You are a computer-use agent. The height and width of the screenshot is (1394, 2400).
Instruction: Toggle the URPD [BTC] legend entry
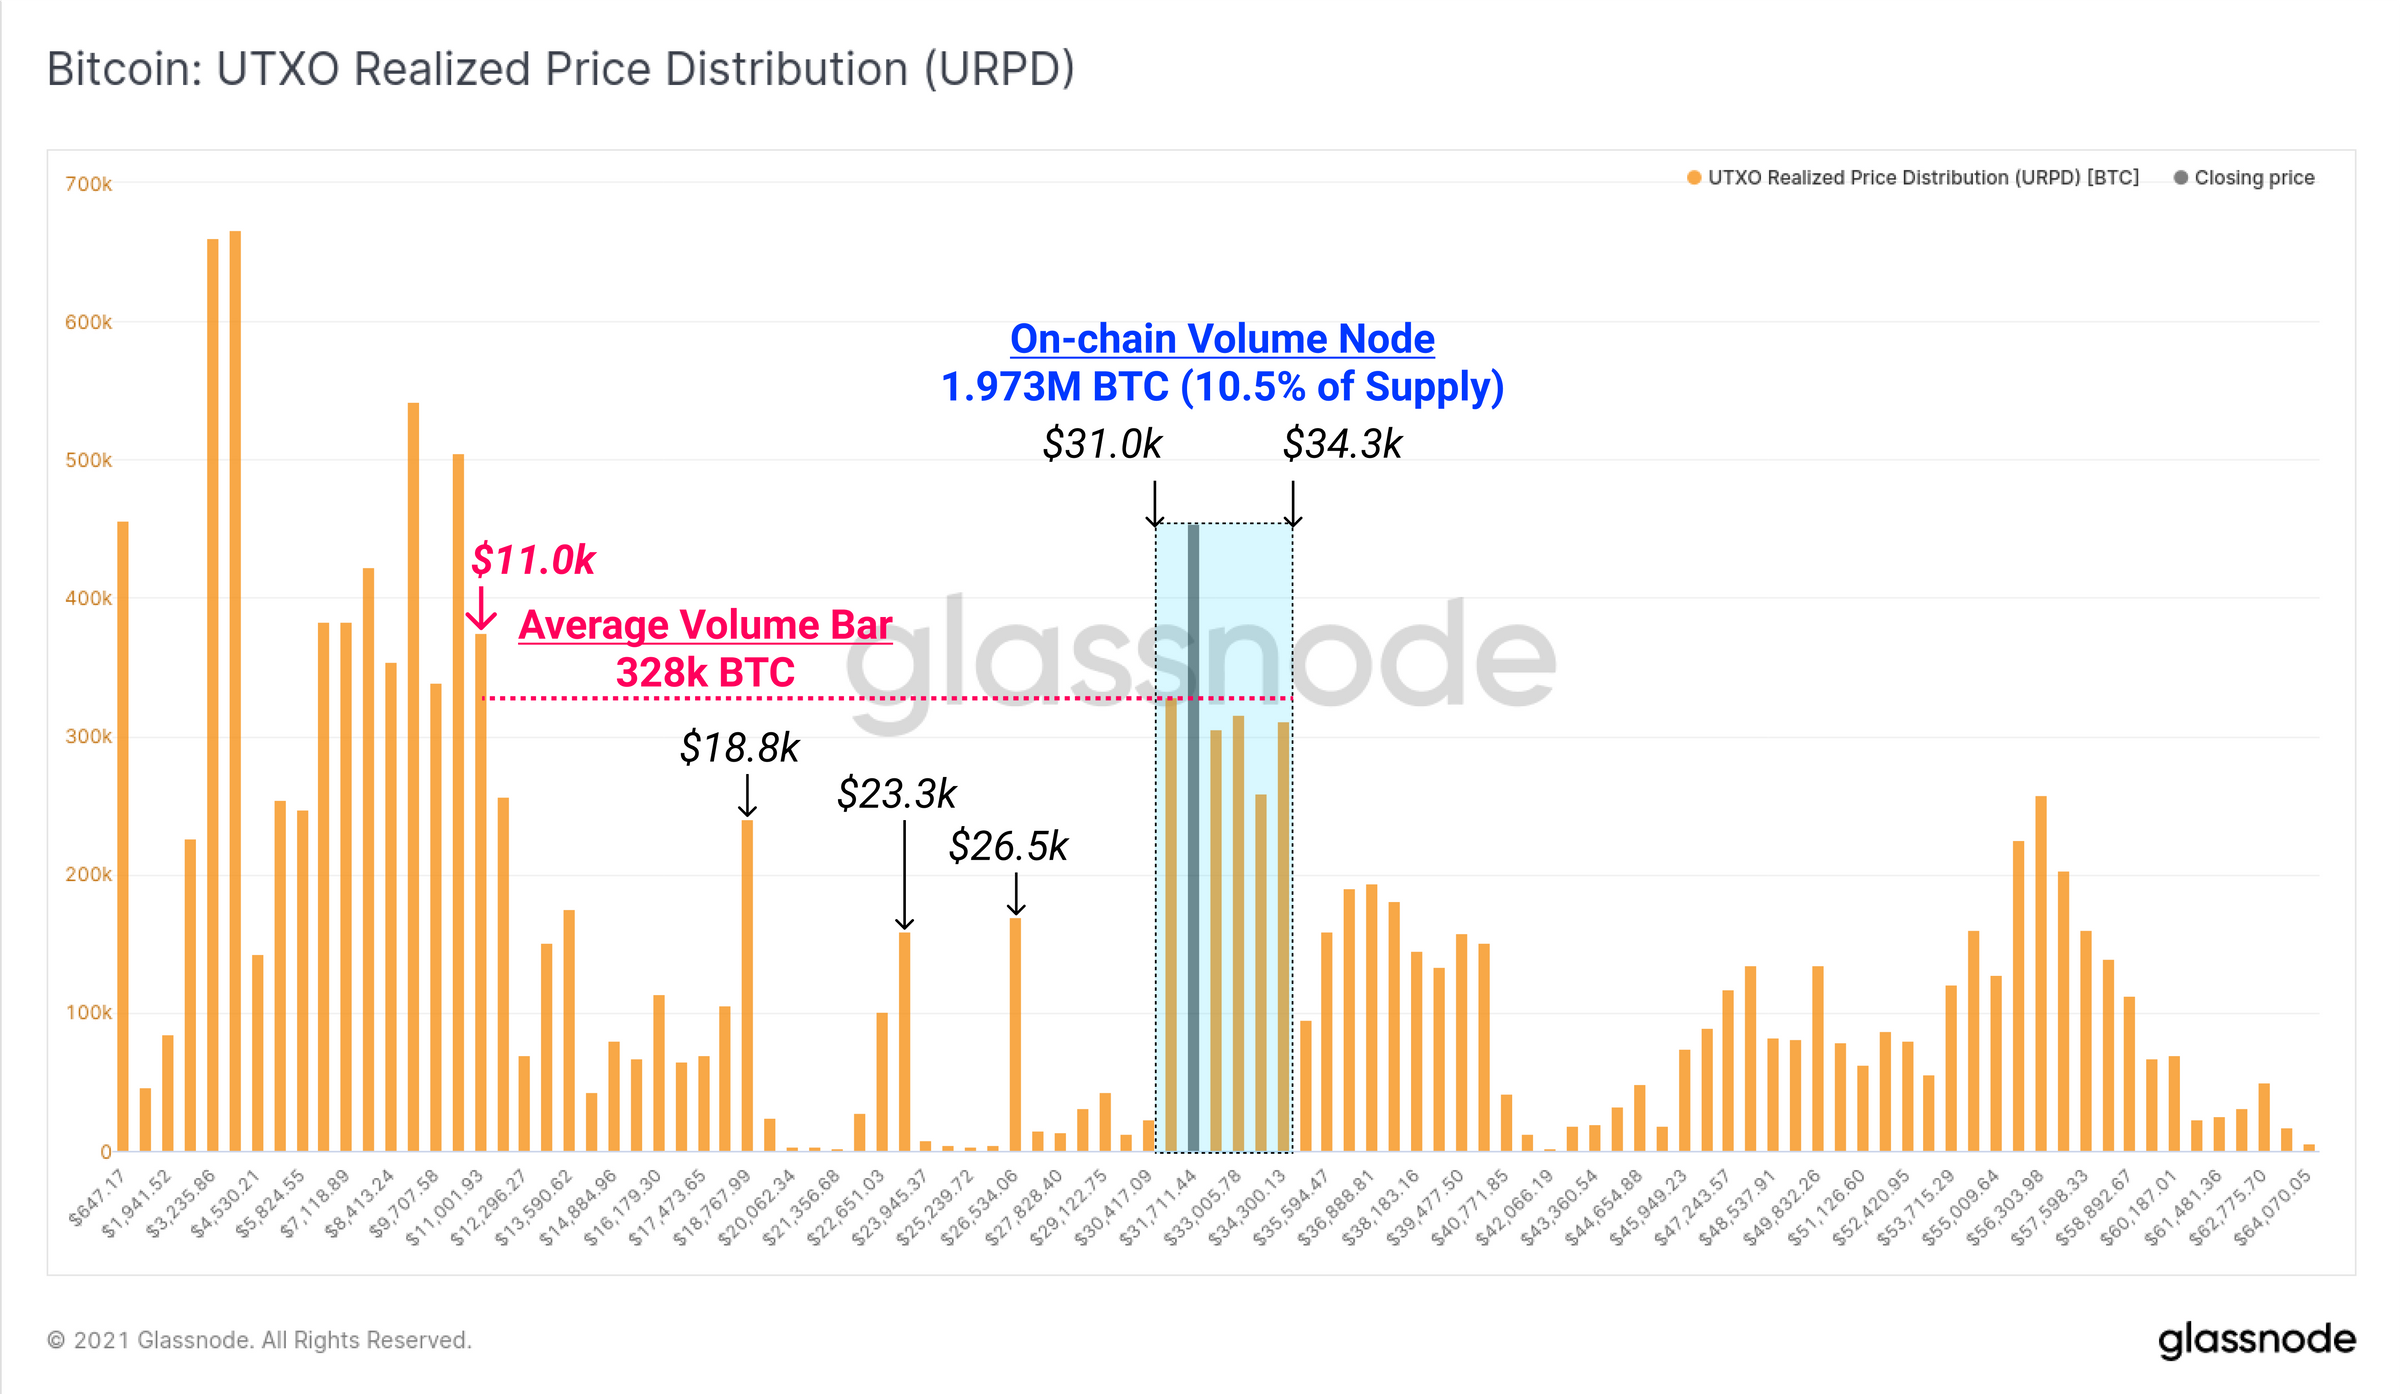tap(1912, 178)
